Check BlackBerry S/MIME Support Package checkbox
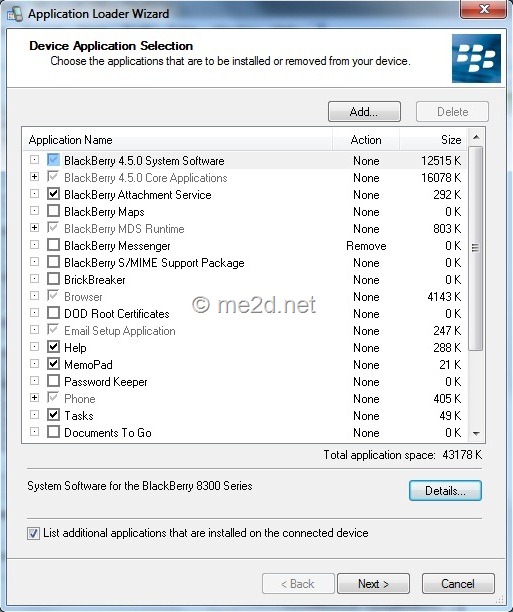This screenshot has width=513, height=612. point(53,262)
